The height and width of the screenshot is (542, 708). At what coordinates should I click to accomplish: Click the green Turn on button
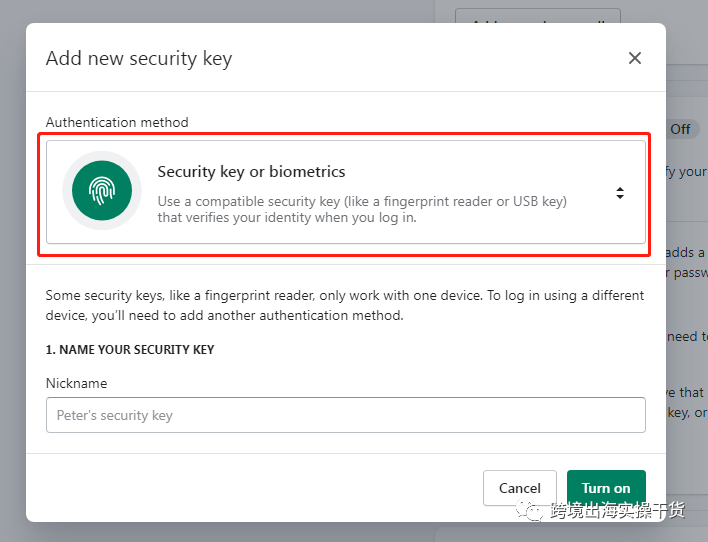pos(606,488)
